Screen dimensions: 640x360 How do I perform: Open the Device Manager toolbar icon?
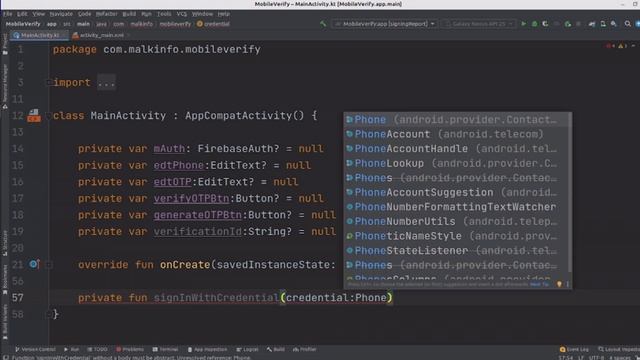tap(603, 24)
